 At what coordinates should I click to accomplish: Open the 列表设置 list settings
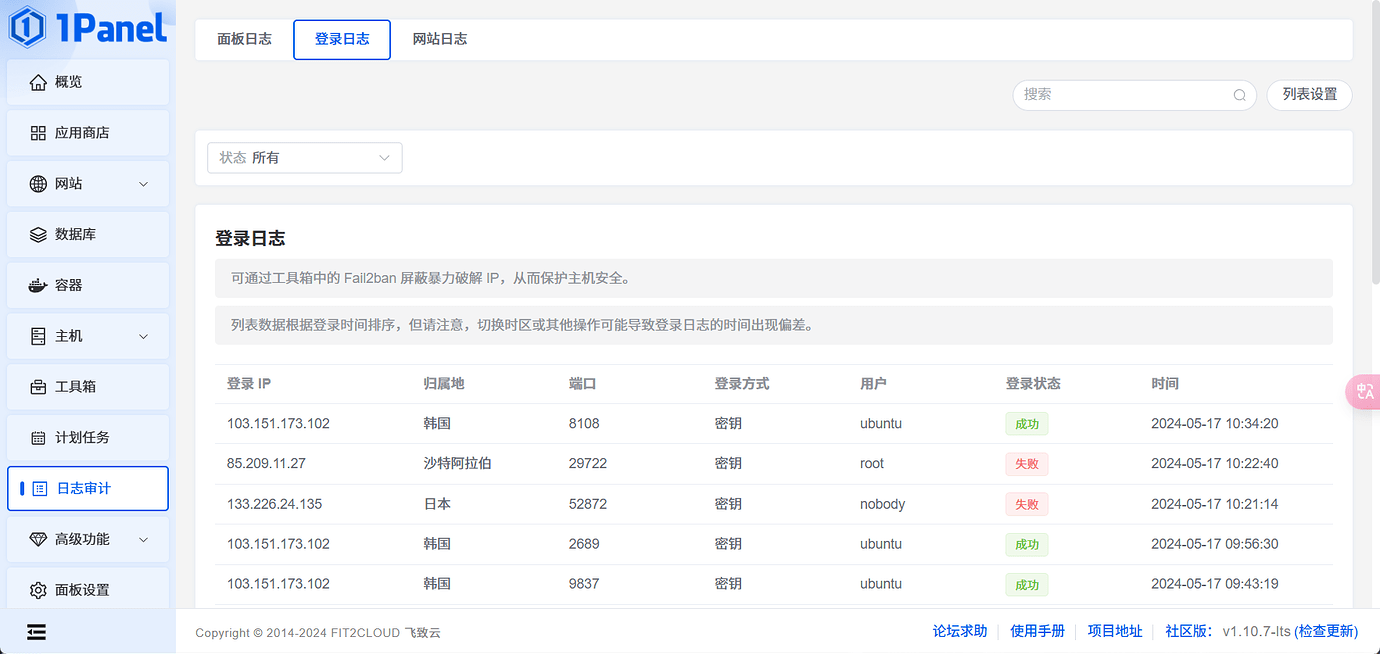pyautogui.click(x=1309, y=95)
